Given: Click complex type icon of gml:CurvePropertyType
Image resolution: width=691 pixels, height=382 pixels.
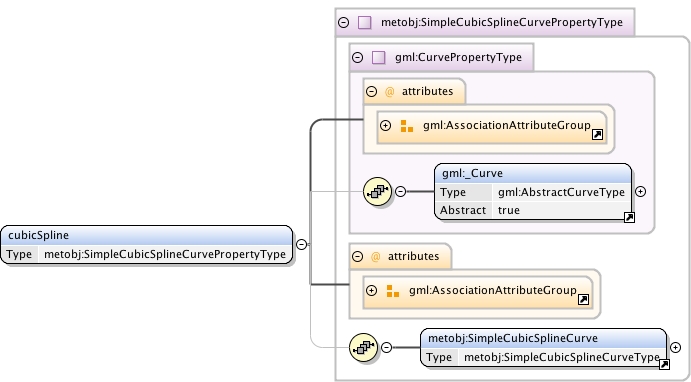Looking at the screenshot, I should pos(379,57).
